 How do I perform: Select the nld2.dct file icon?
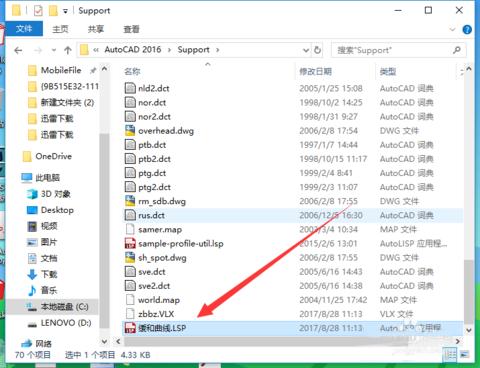click(x=130, y=88)
